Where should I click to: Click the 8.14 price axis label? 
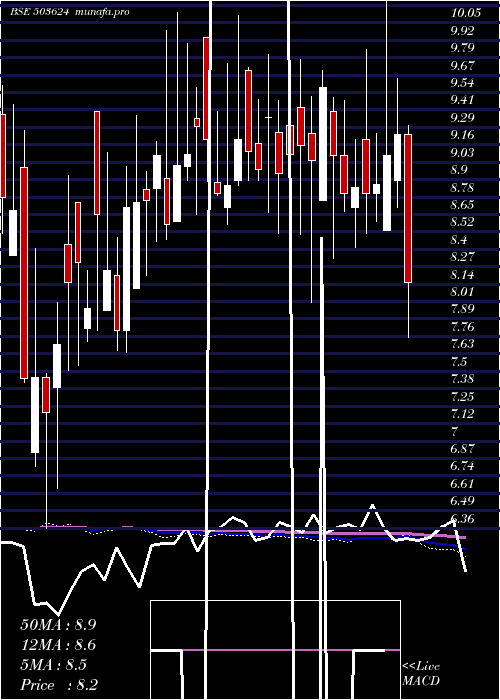point(462,275)
